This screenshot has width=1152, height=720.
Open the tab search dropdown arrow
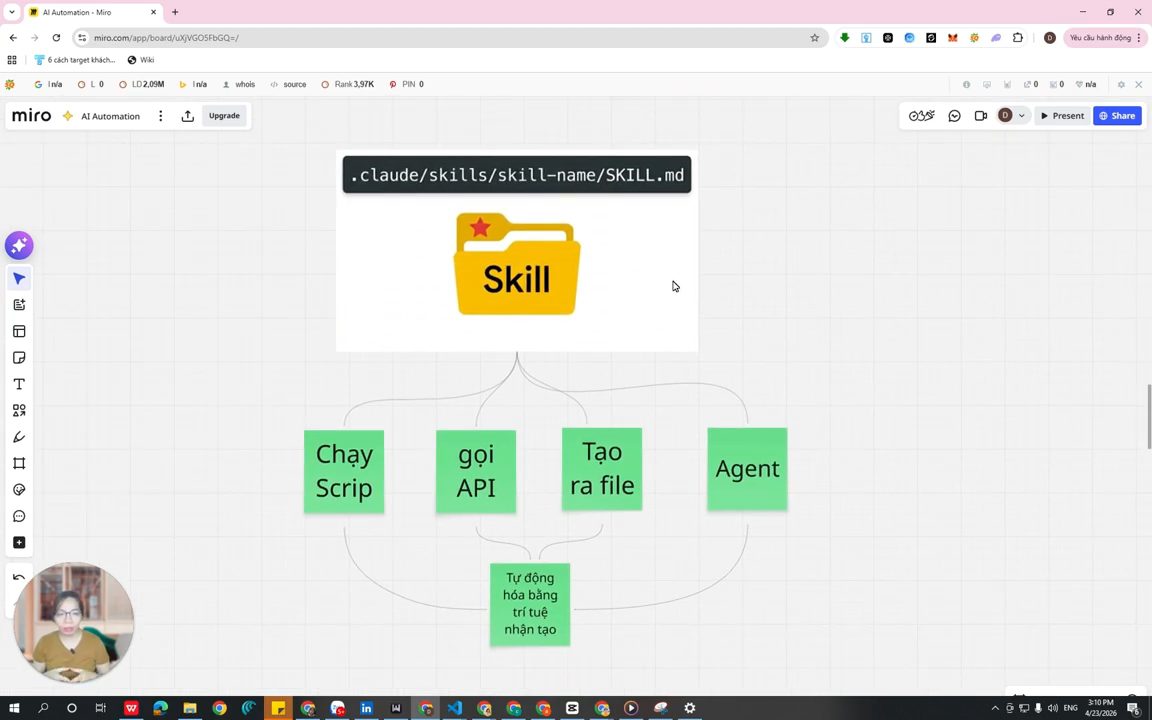tap(12, 12)
